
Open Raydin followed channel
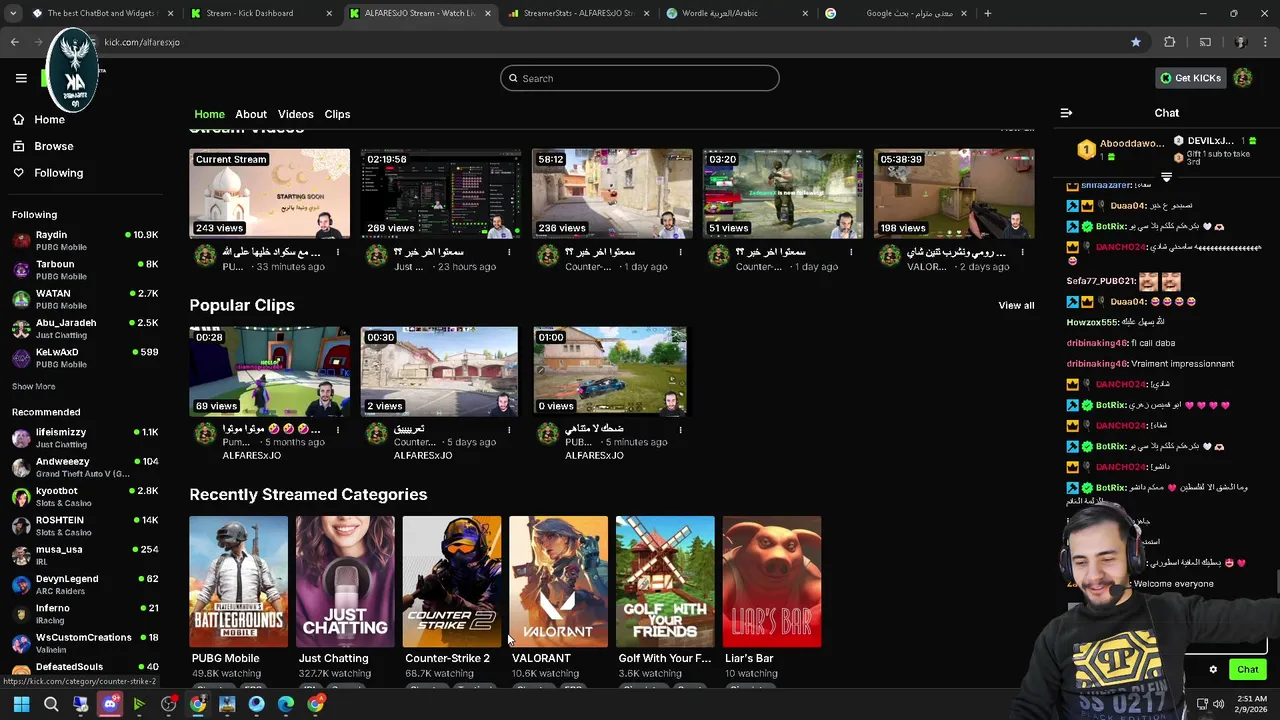point(84,240)
